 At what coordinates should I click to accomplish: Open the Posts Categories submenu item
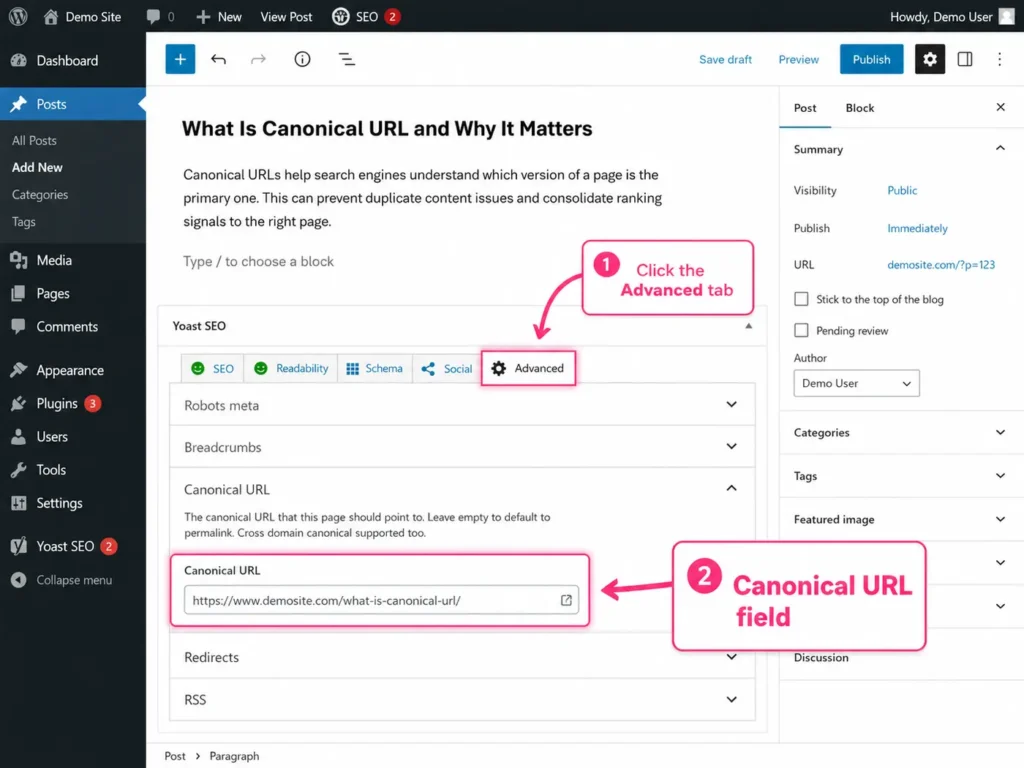(x=40, y=195)
